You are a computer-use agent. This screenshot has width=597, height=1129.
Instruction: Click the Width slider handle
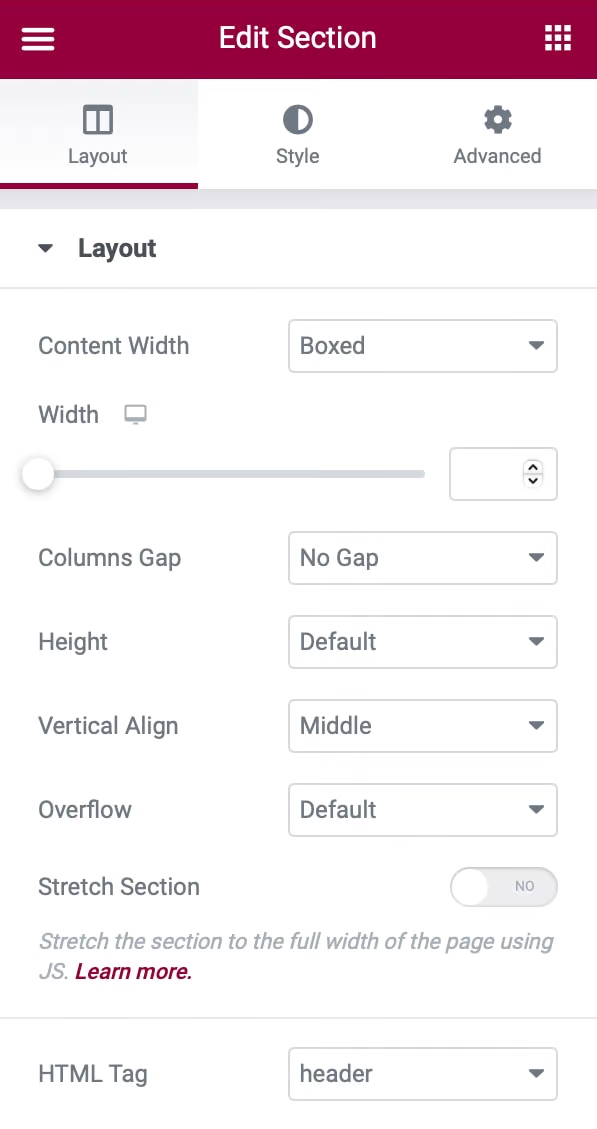point(37,474)
